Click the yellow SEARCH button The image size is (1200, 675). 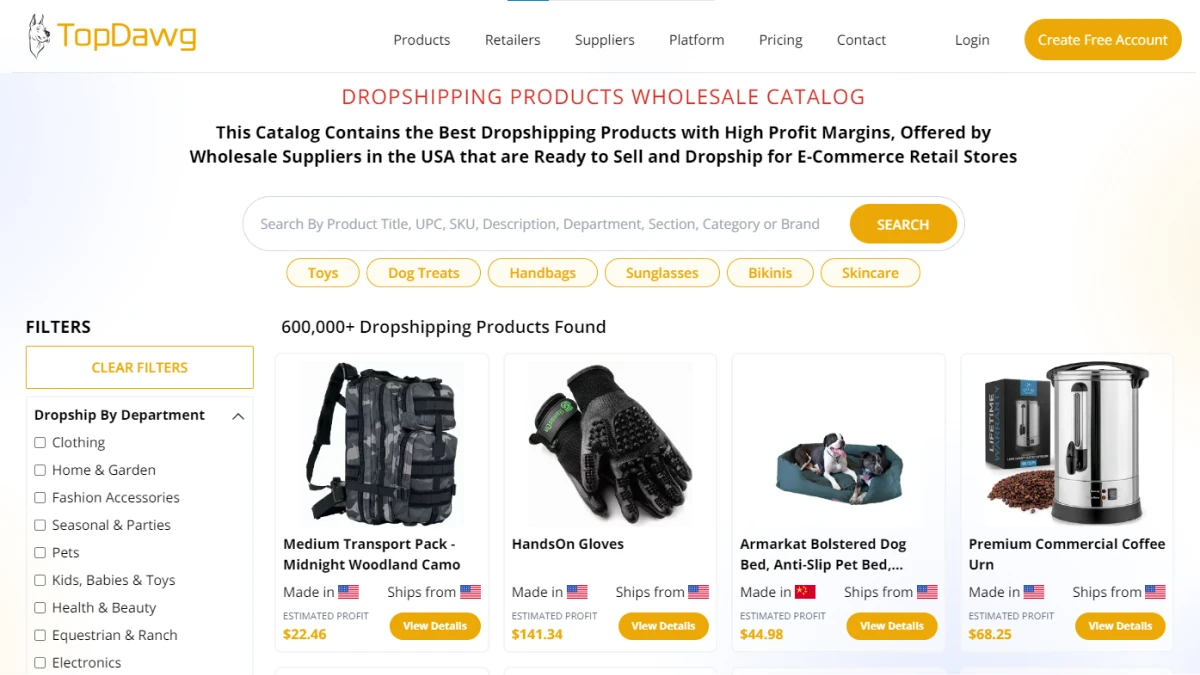click(903, 224)
